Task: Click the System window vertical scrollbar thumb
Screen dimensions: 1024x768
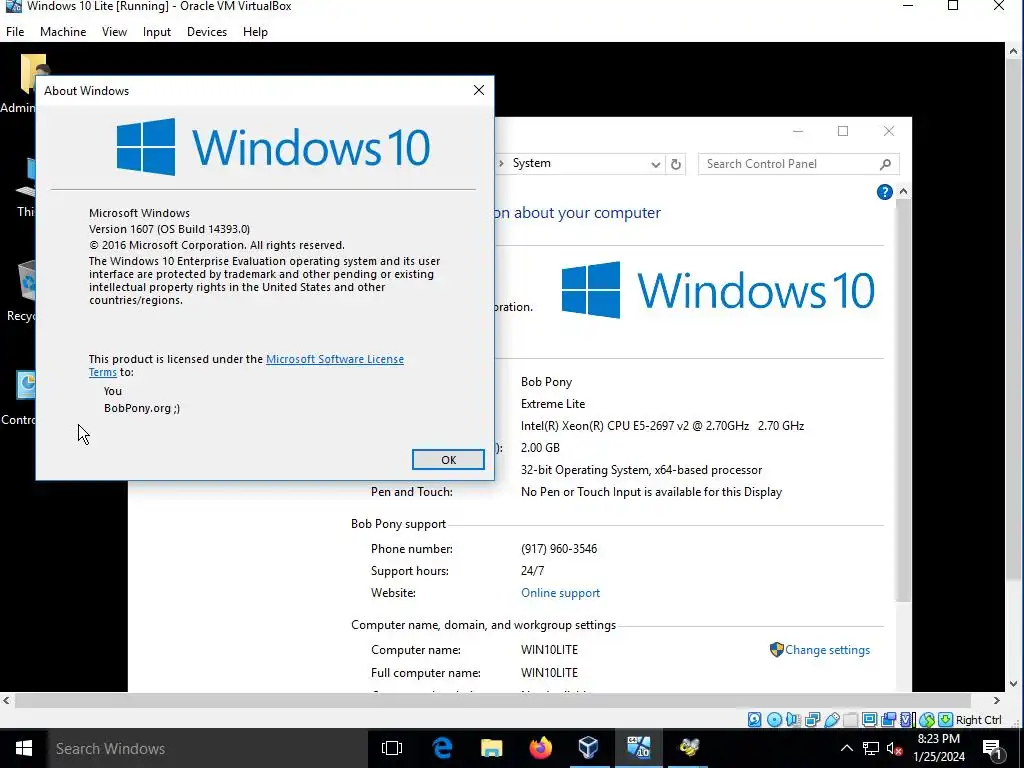Action: [x=903, y=400]
